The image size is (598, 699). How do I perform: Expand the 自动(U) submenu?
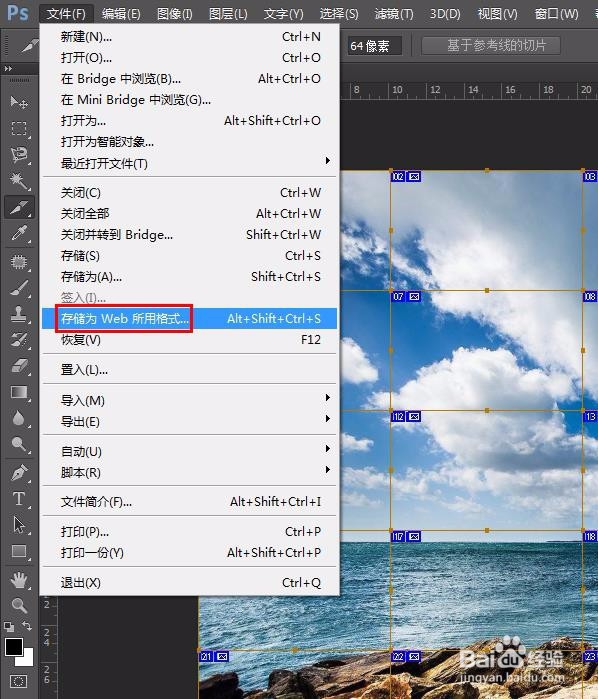[190, 451]
